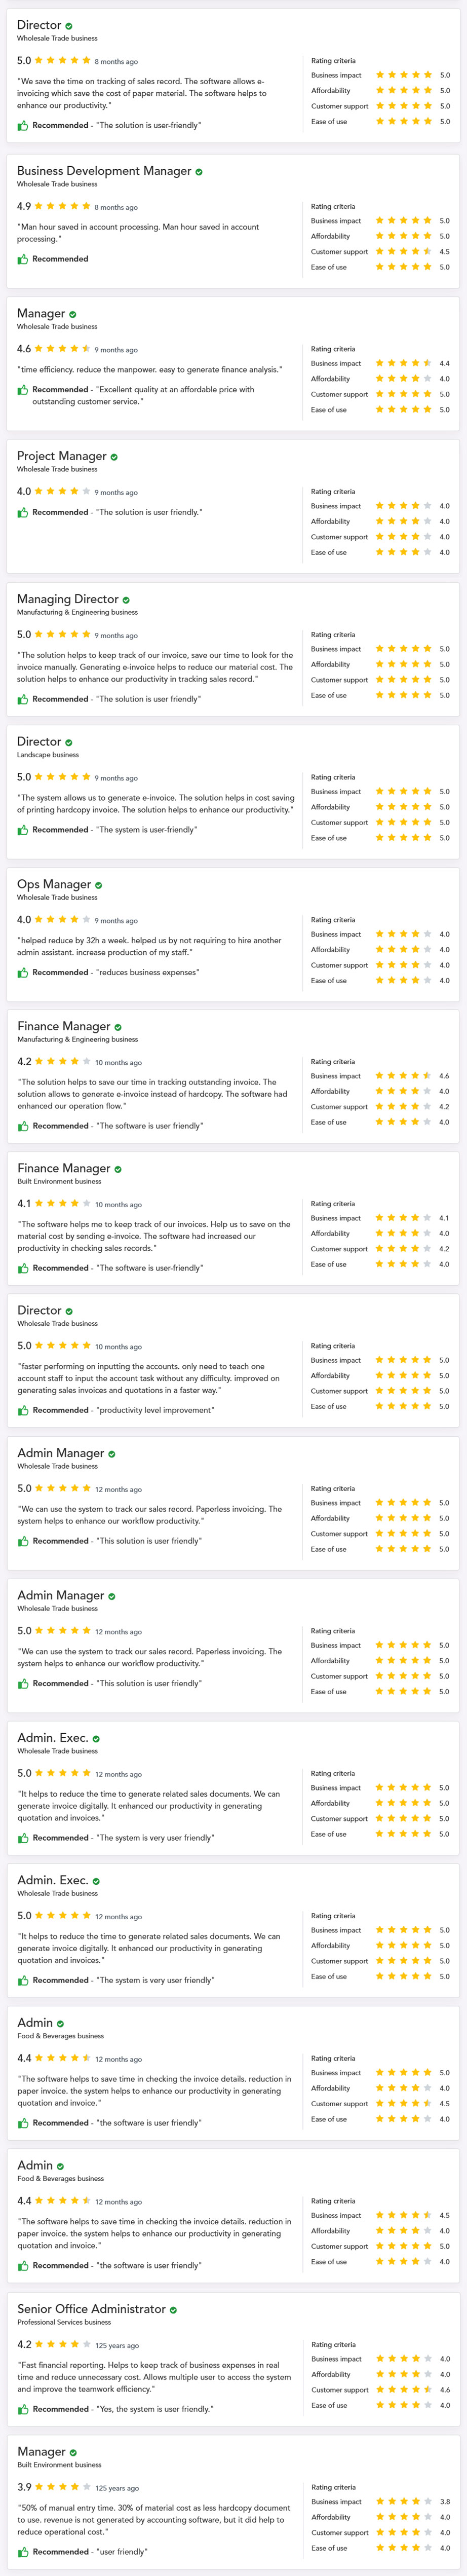Click "Professional Services business" label
The image size is (467, 2576).
coord(64,2322)
